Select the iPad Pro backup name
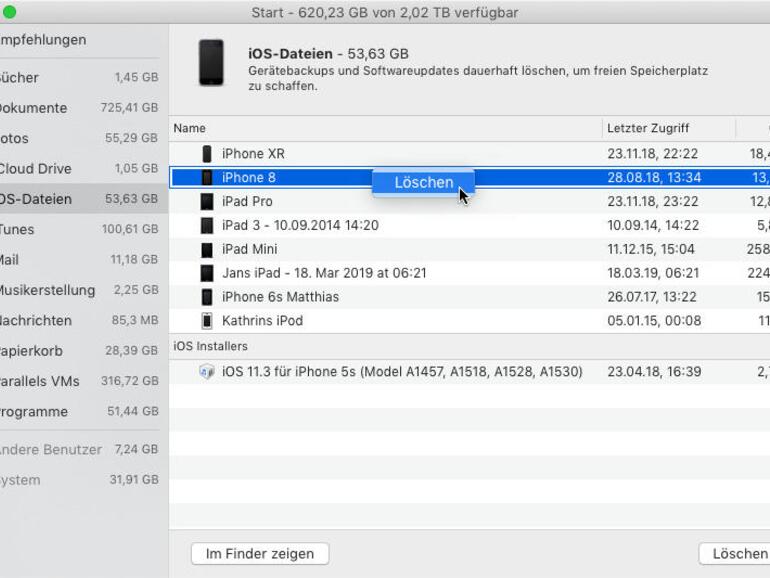Screen dimensions: 770x578 247,201
